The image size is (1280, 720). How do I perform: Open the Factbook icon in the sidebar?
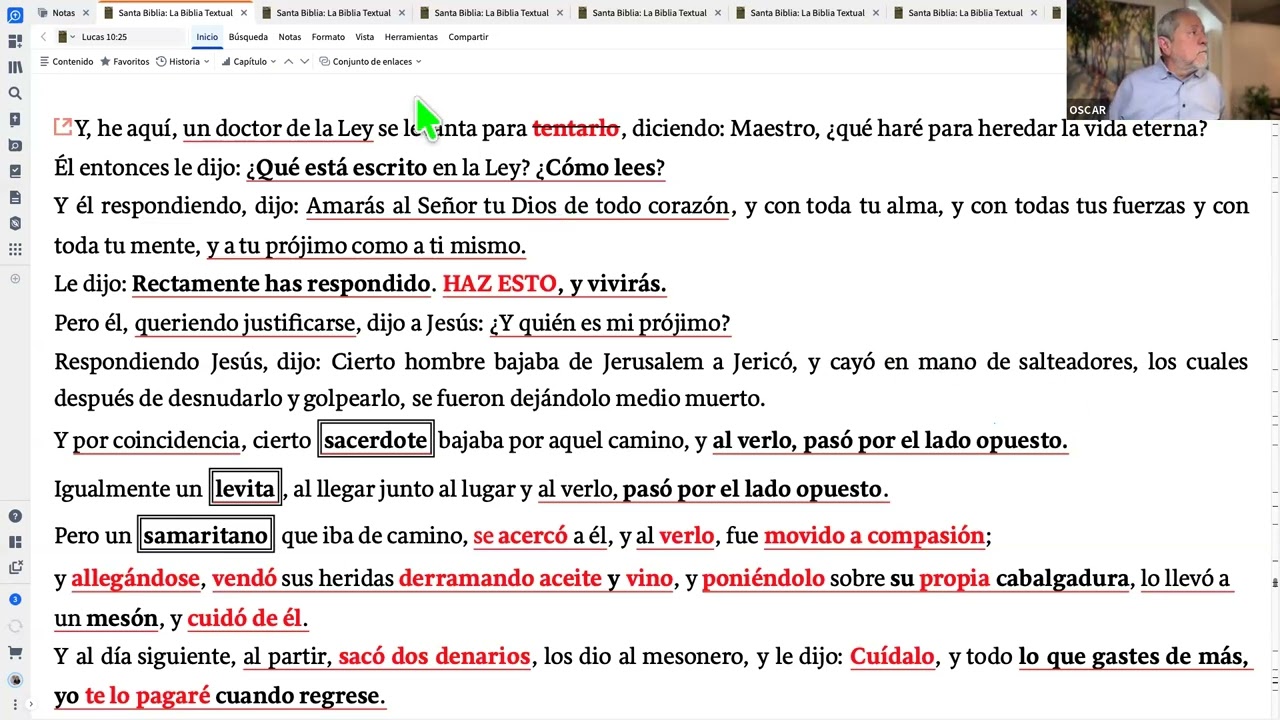15,119
